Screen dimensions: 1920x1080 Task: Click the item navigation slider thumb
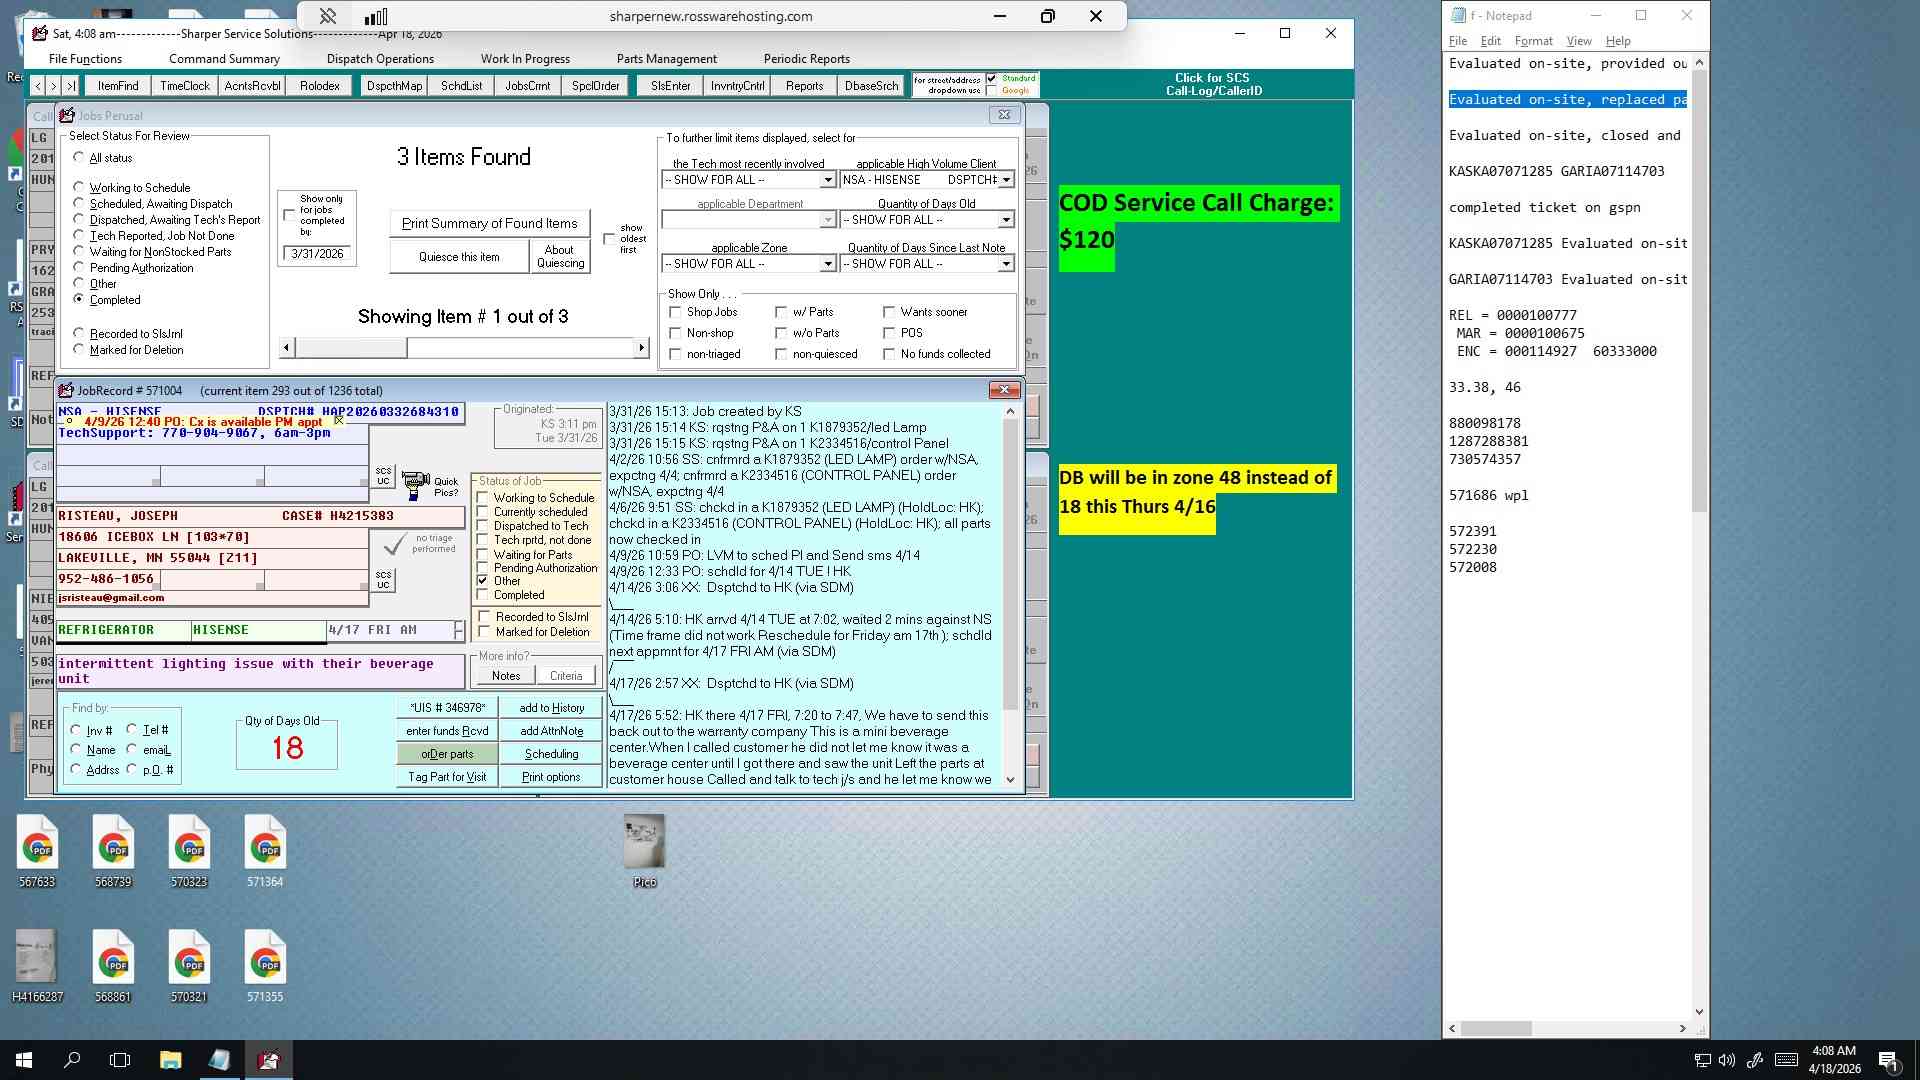click(351, 348)
